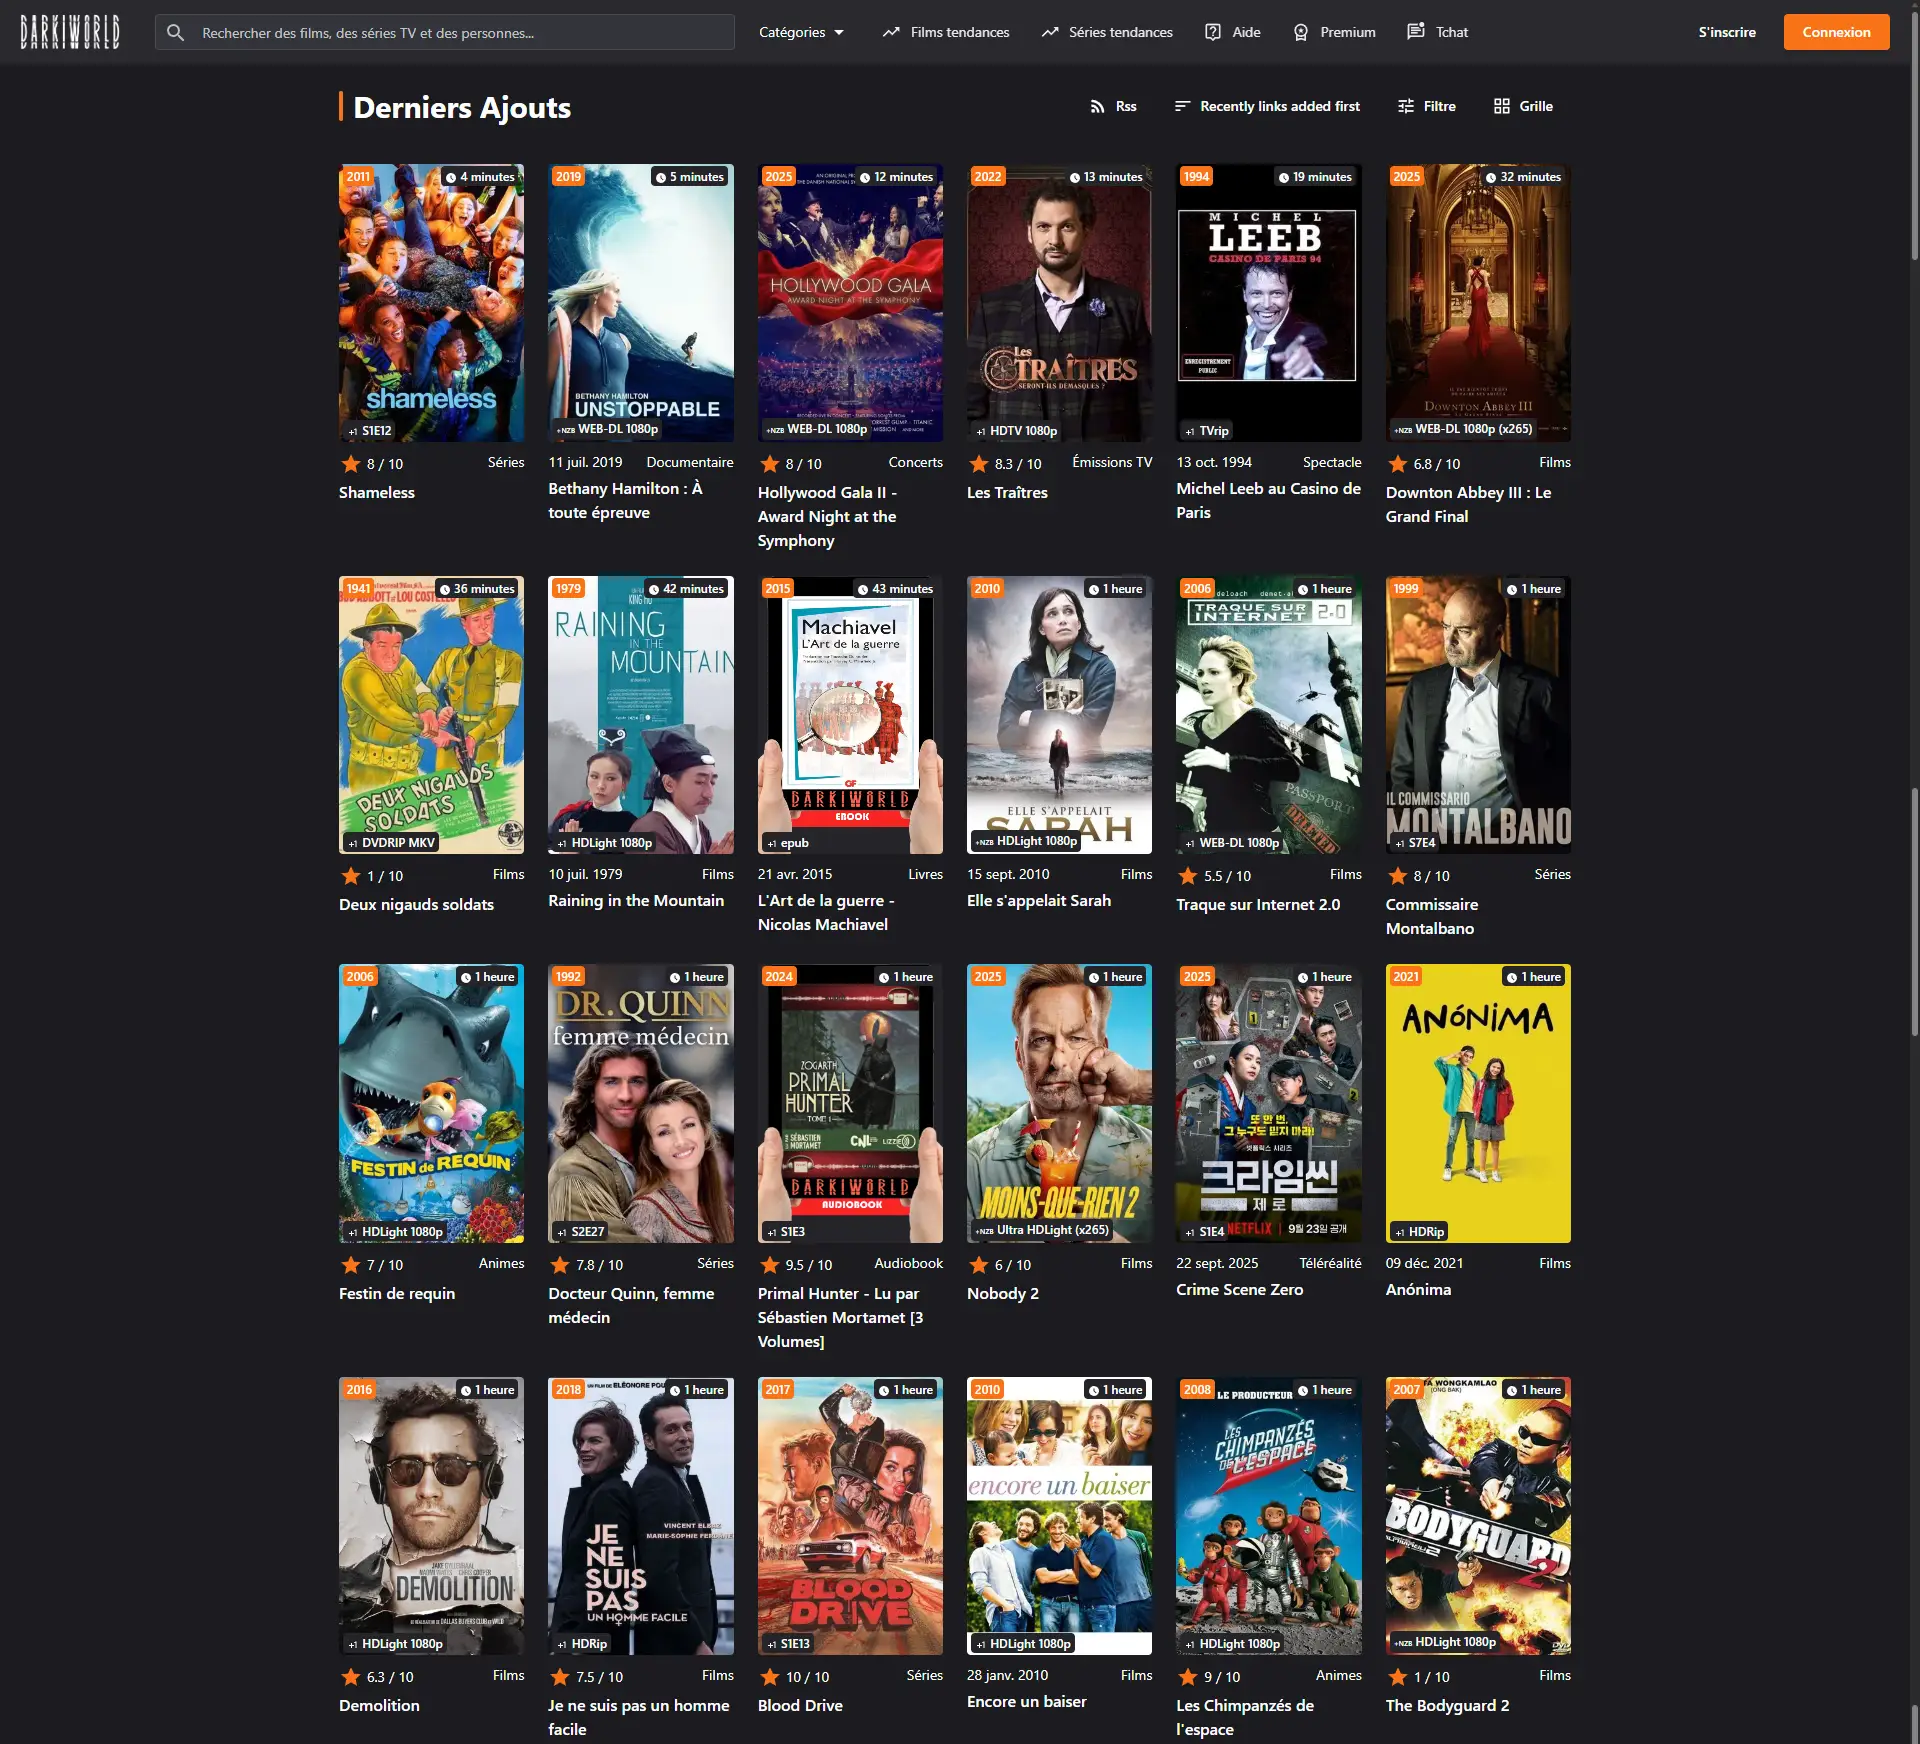Click the S'inscrire link
The image size is (1920, 1744).
pyautogui.click(x=1726, y=32)
